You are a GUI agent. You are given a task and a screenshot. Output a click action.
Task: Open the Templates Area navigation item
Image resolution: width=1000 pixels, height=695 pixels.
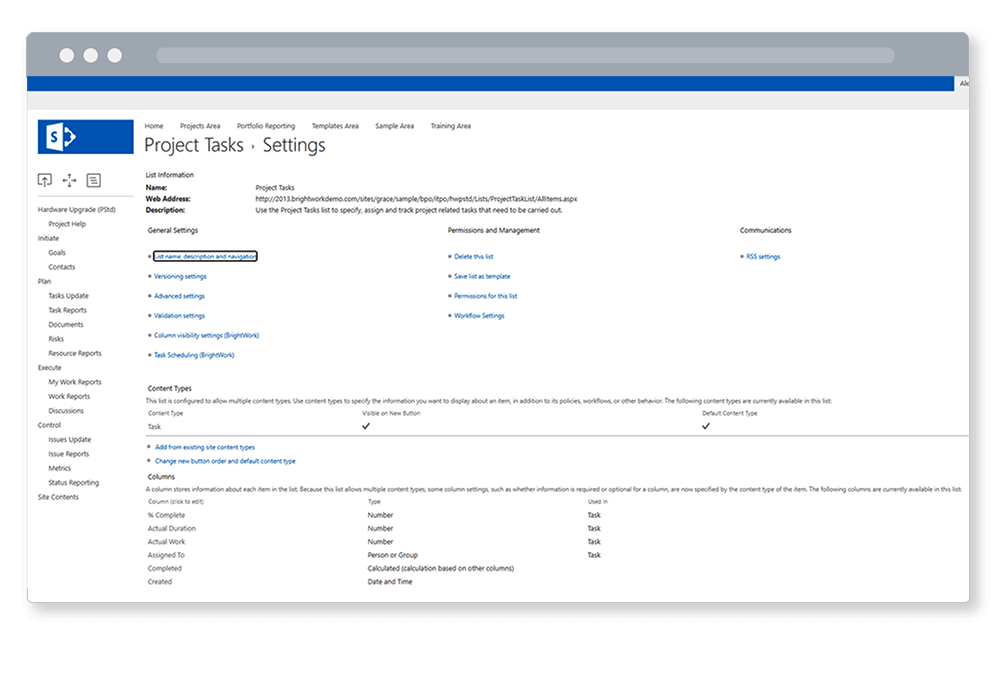(335, 126)
